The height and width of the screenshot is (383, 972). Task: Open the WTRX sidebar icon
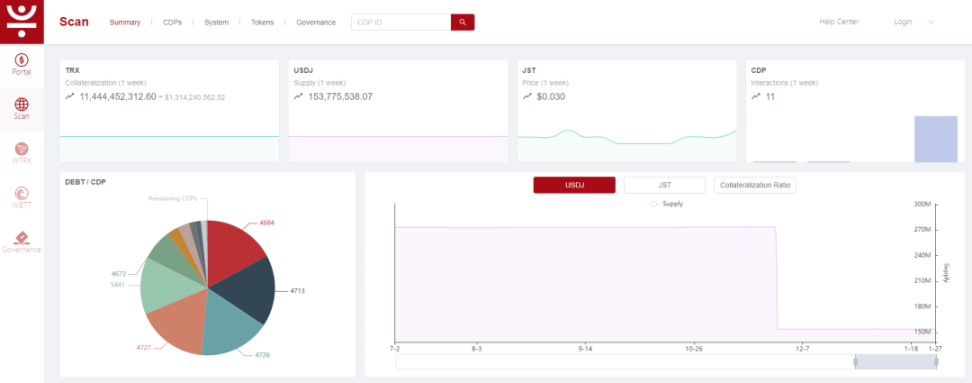(22, 149)
